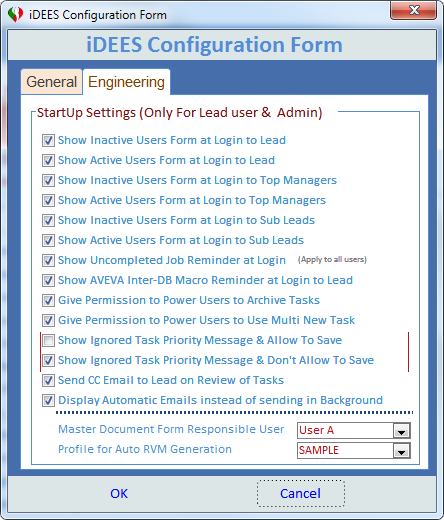Toggle Show Uncompleted Job Reminder at Login
This screenshot has height=520, width=444.
point(48,260)
